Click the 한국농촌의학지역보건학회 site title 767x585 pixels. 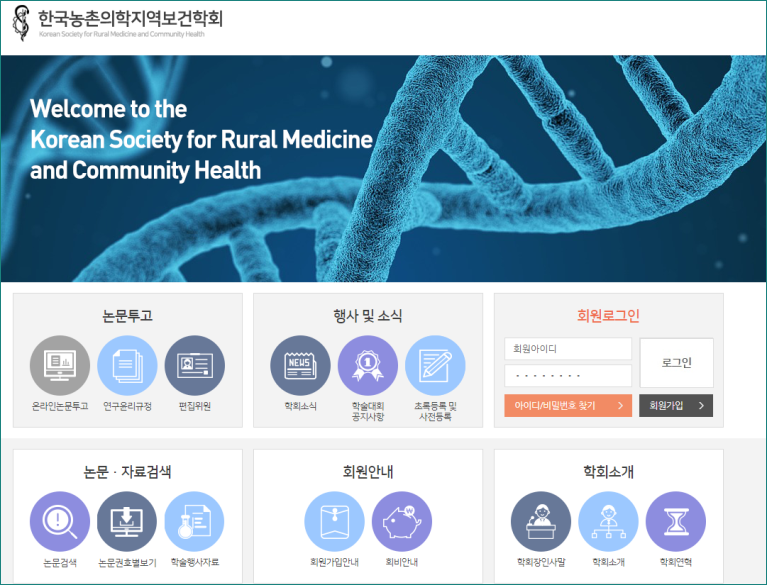click(x=131, y=19)
